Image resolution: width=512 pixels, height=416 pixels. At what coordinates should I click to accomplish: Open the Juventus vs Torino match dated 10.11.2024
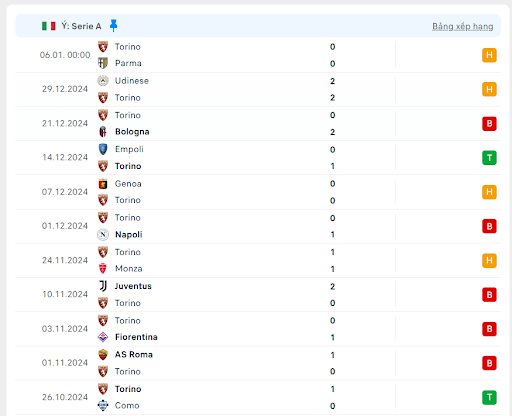(x=258, y=294)
